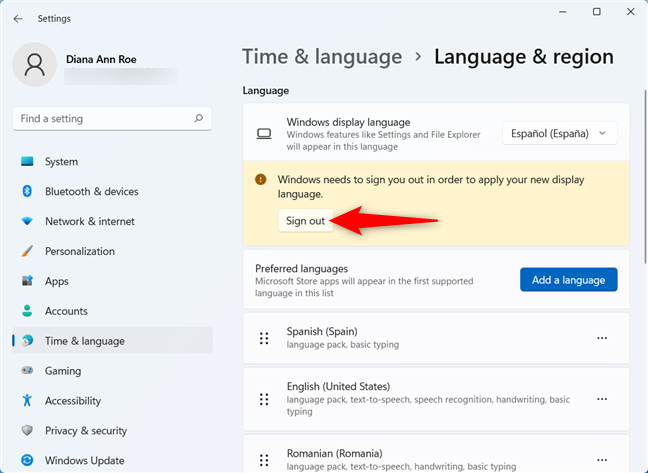The image size is (648, 473).
Task: Click the Network & internet Wi-Fi icon
Action: click(27, 221)
